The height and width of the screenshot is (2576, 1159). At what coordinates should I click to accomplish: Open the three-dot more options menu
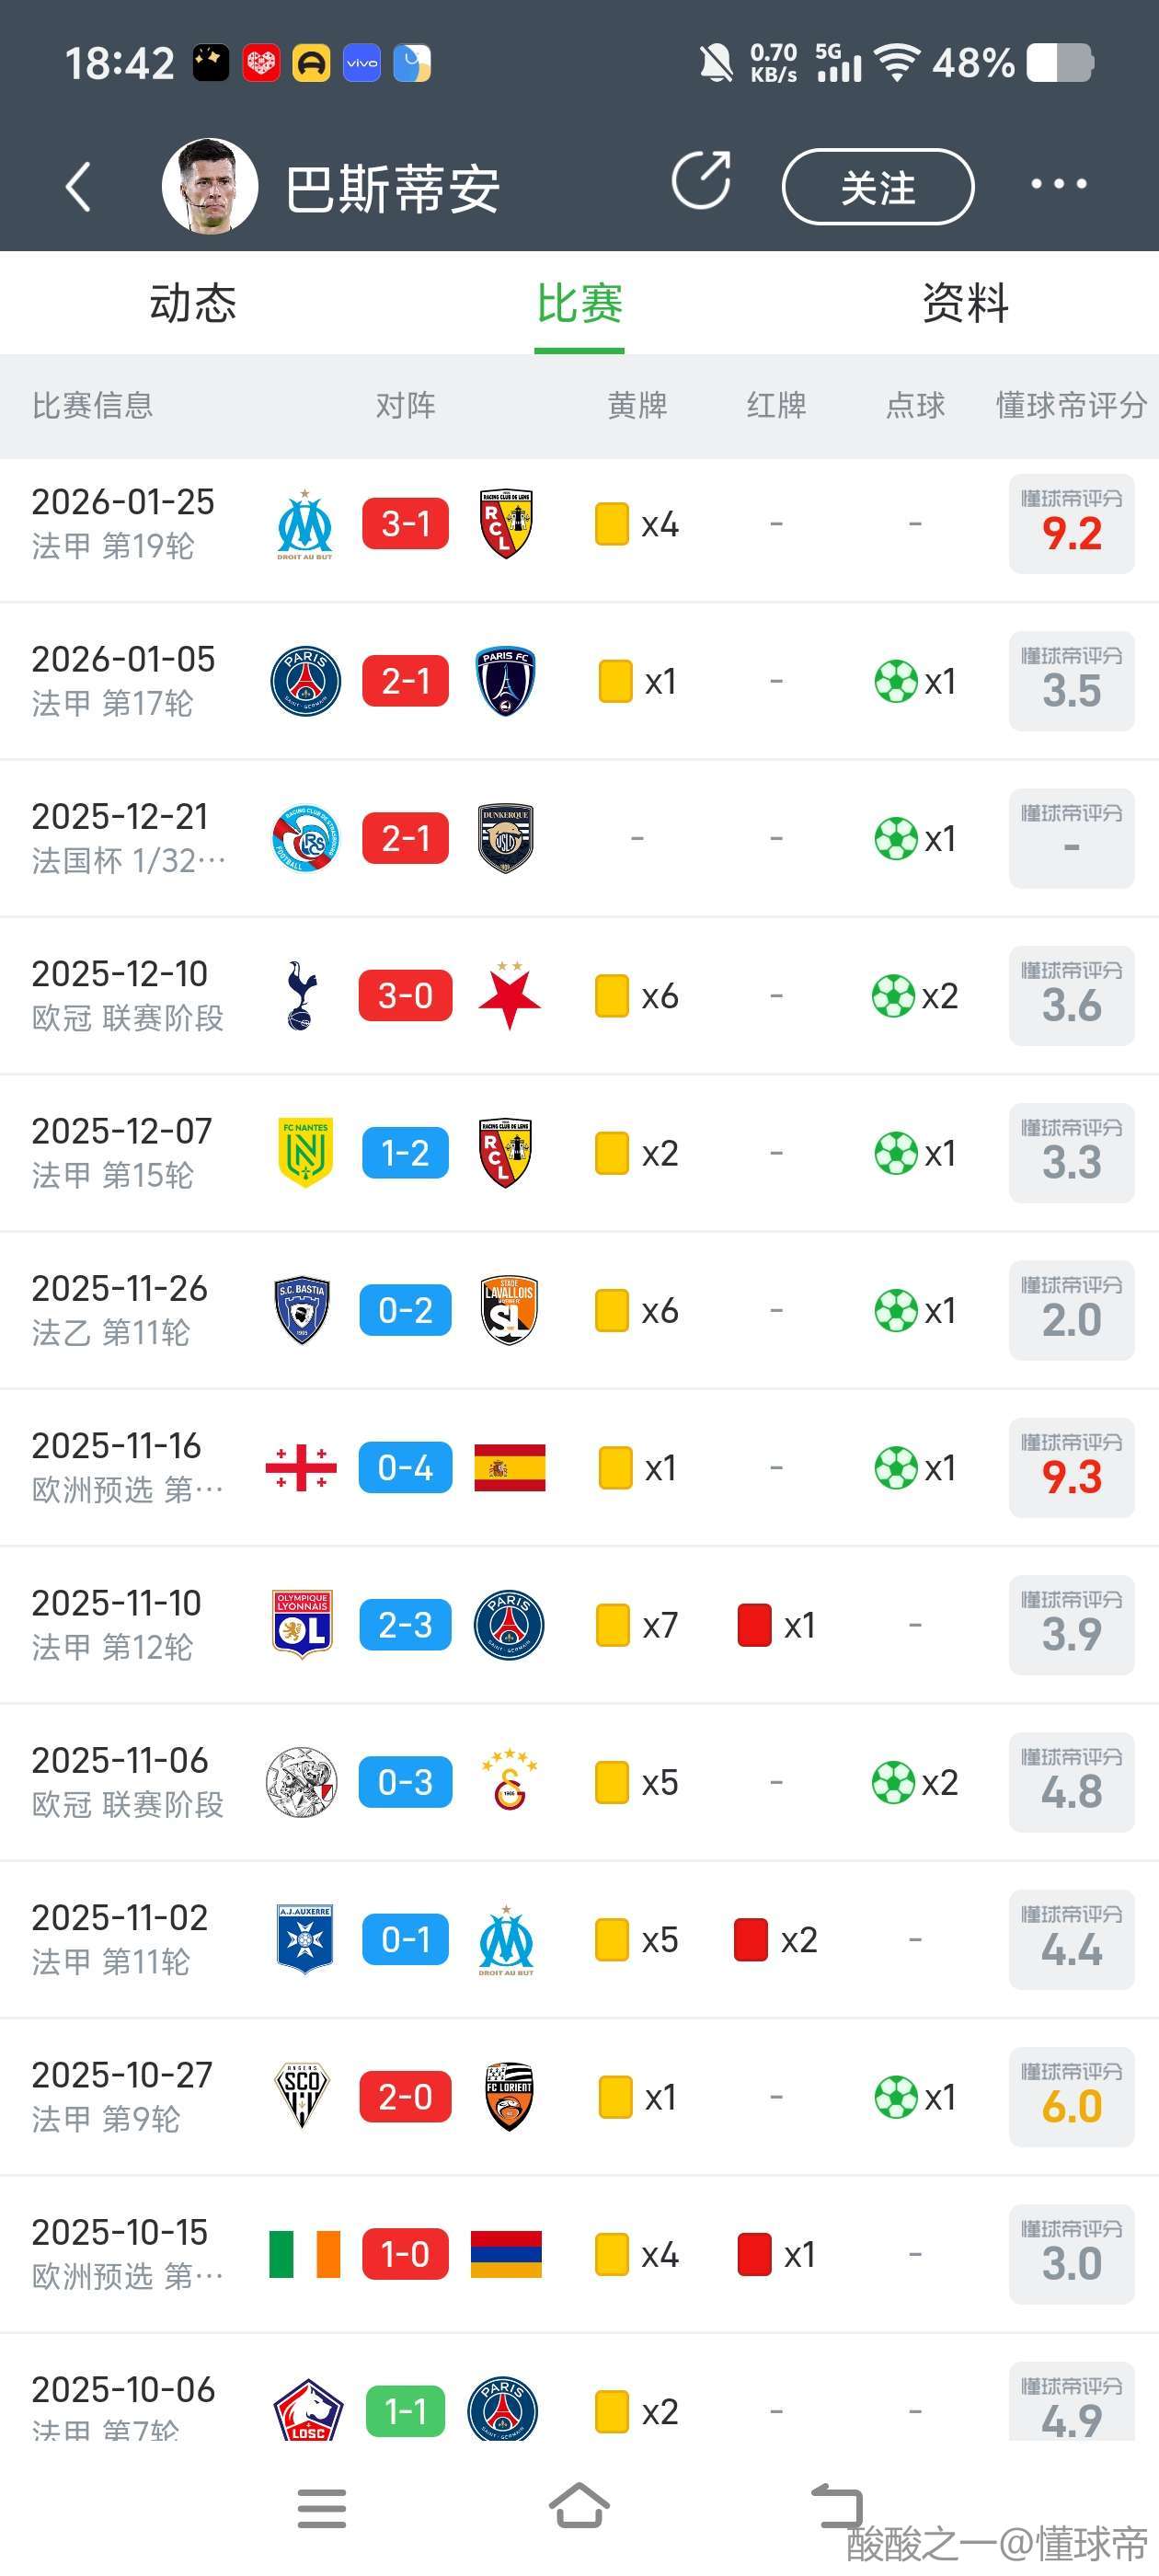[1058, 184]
